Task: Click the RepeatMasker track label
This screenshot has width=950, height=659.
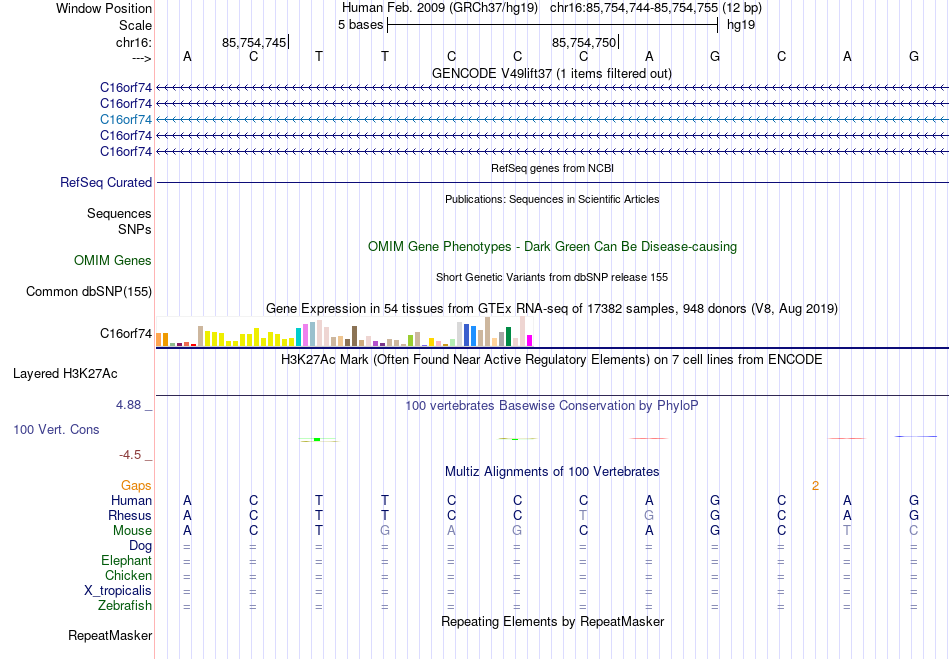Action: [x=110, y=635]
